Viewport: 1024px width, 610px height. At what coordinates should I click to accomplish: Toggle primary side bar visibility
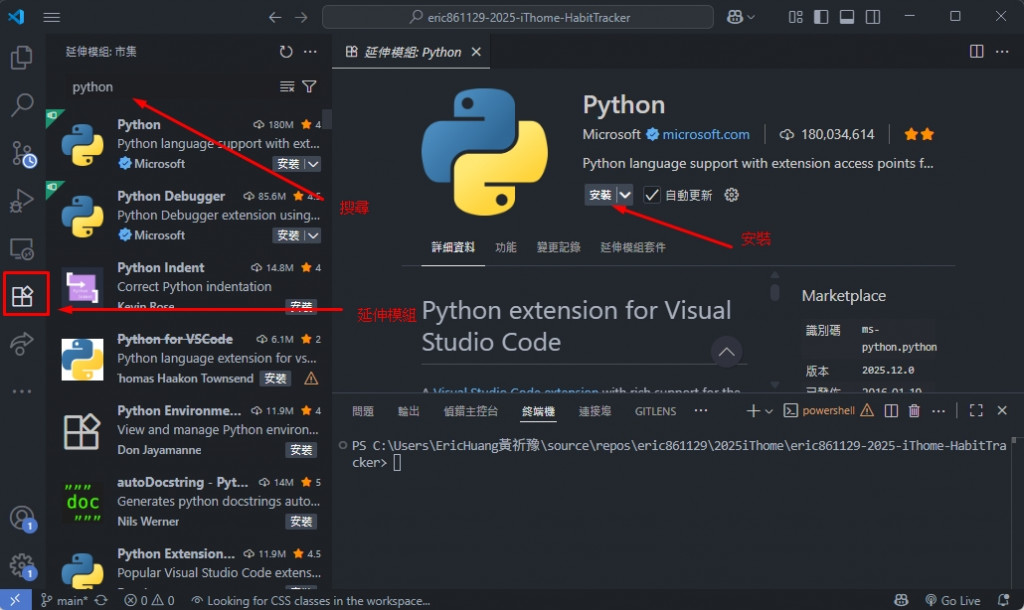(821, 17)
